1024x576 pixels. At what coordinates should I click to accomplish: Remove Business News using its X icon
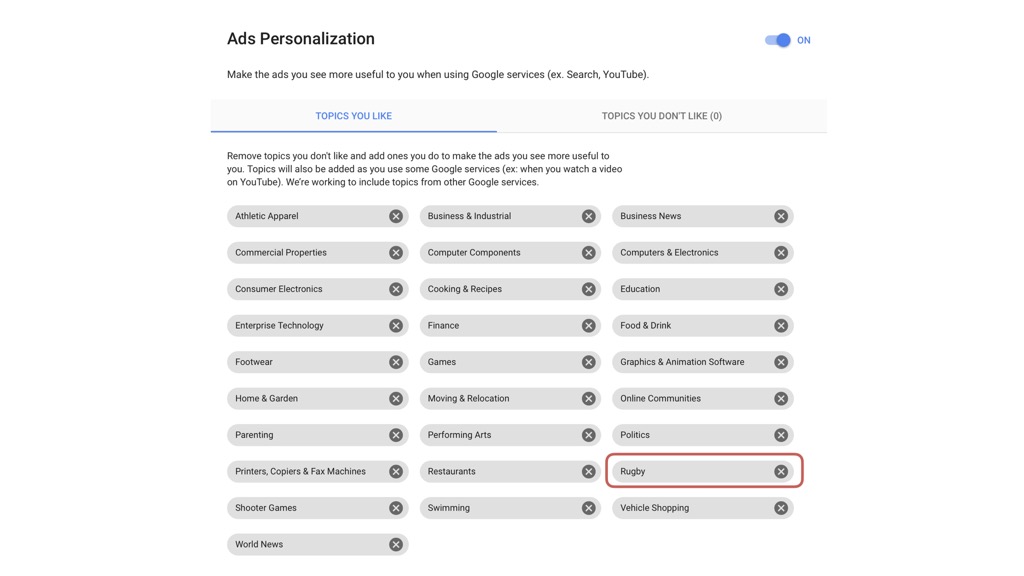[780, 216]
